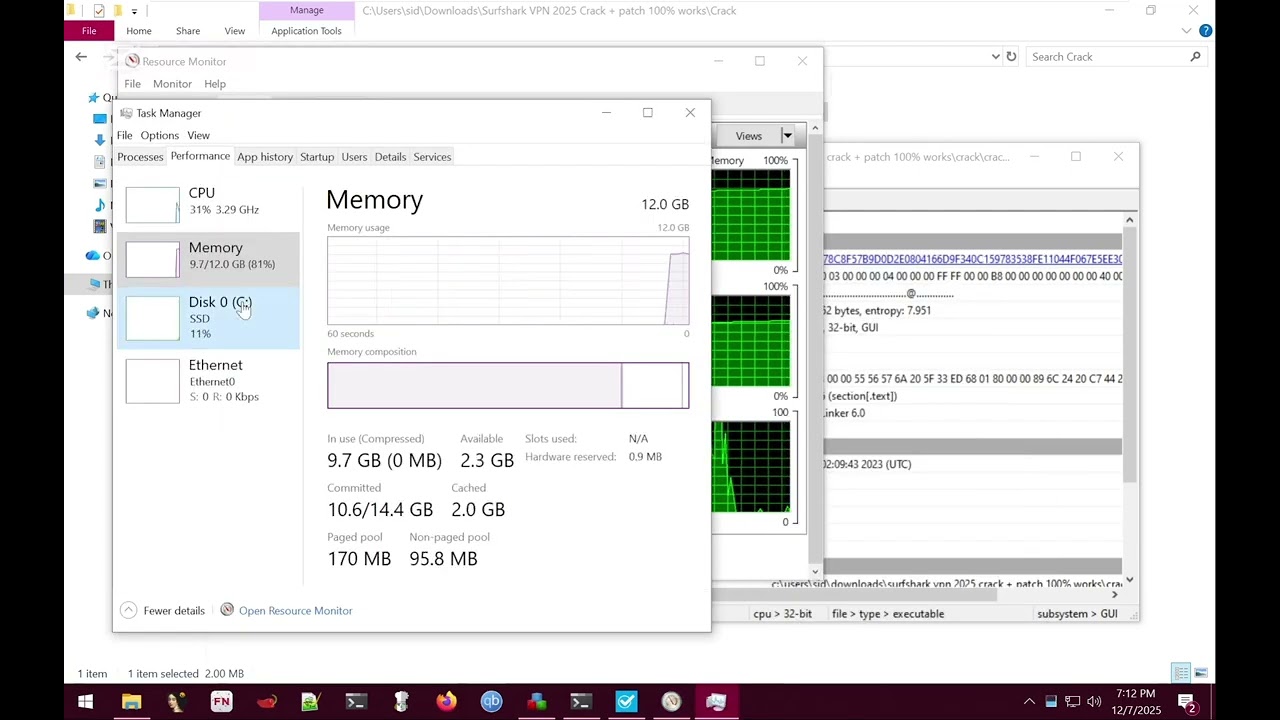The image size is (1280, 720).
Task: Open the Resource Monitor taskbar icon
Action: (x=671, y=702)
